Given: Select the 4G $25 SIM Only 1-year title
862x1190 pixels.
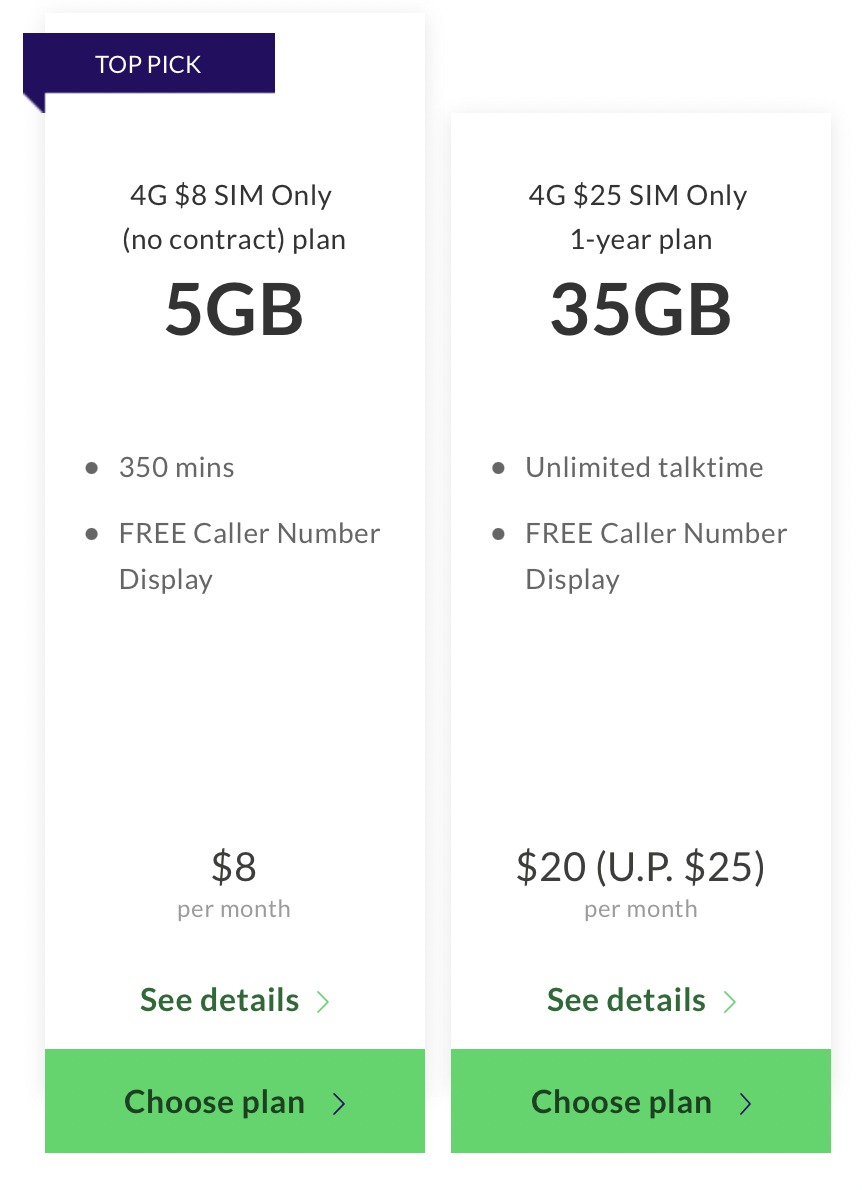Looking at the screenshot, I should 639,217.
